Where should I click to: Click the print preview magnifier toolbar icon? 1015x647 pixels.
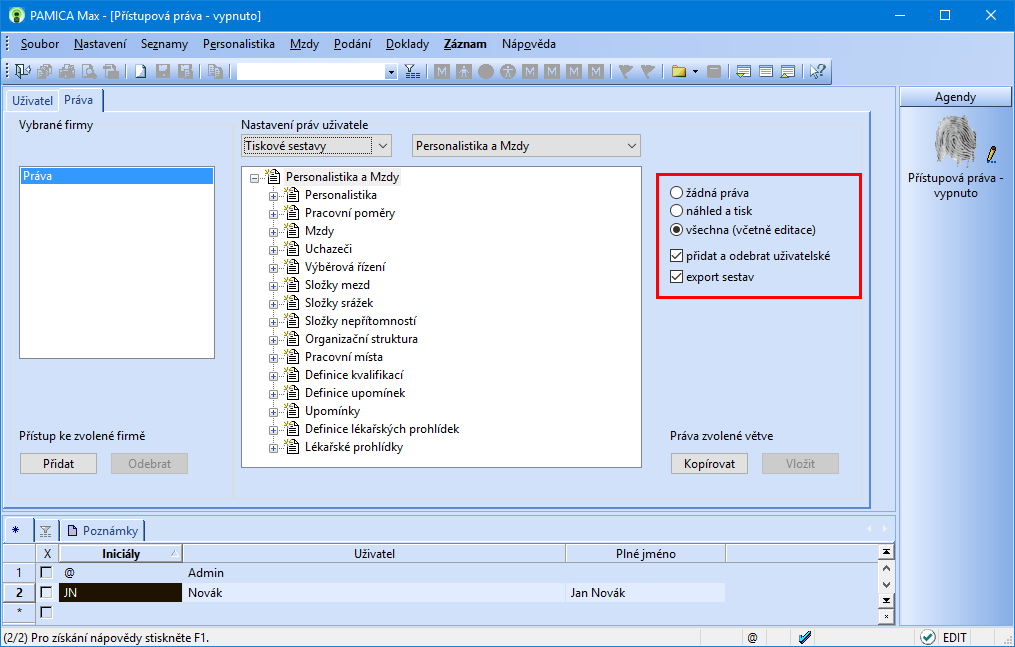(89, 71)
